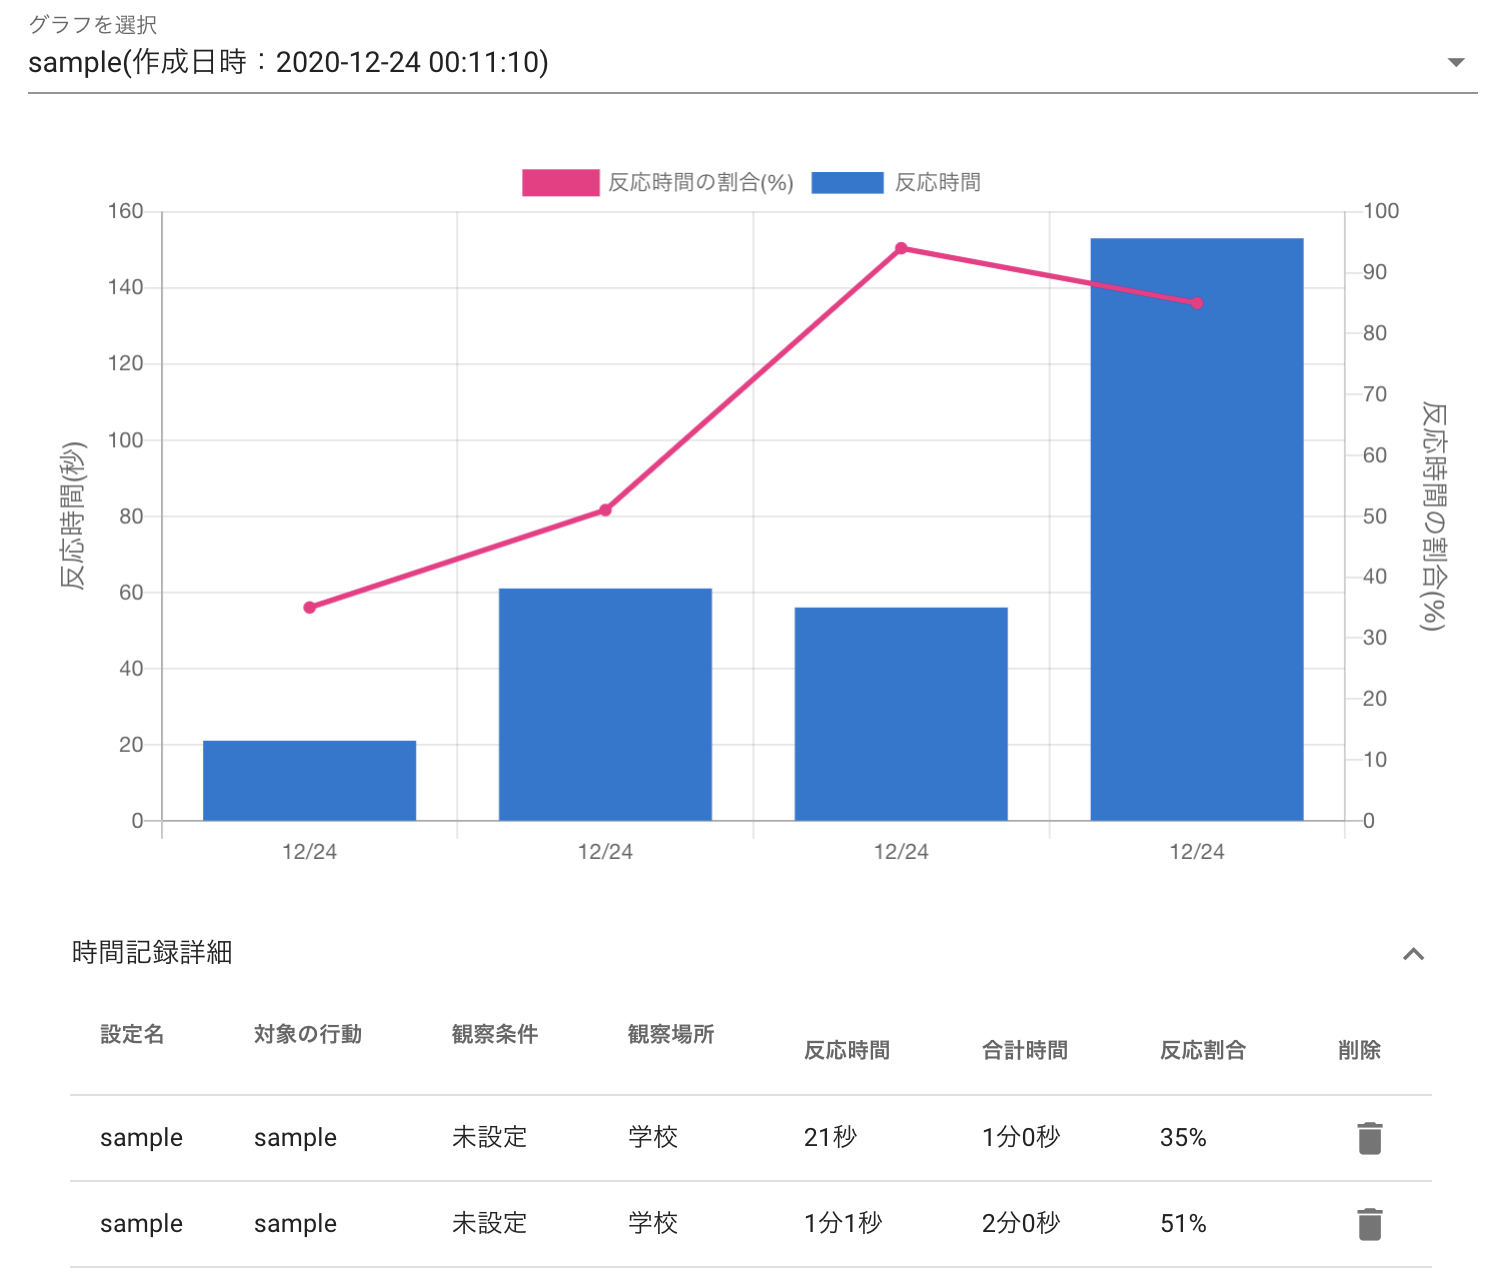
Task: Click the 1分1秒 reaction time cell
Action: [843, 1223]
